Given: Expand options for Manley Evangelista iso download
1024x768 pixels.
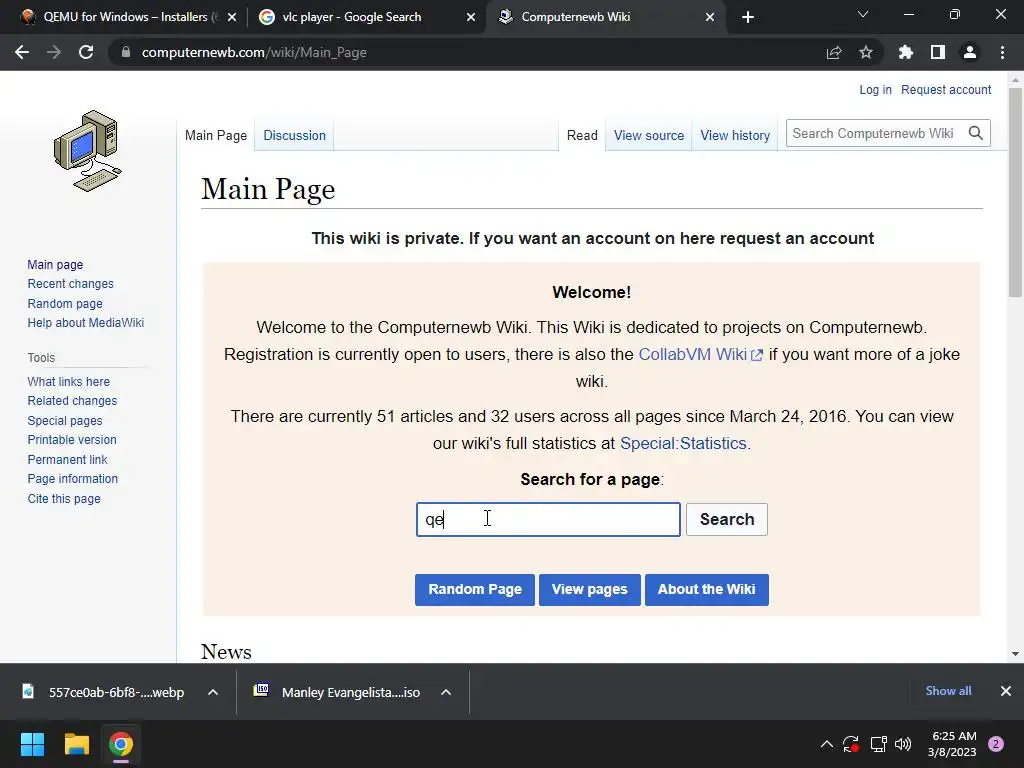Looking at the screenshot, I should tap(446, 692).
